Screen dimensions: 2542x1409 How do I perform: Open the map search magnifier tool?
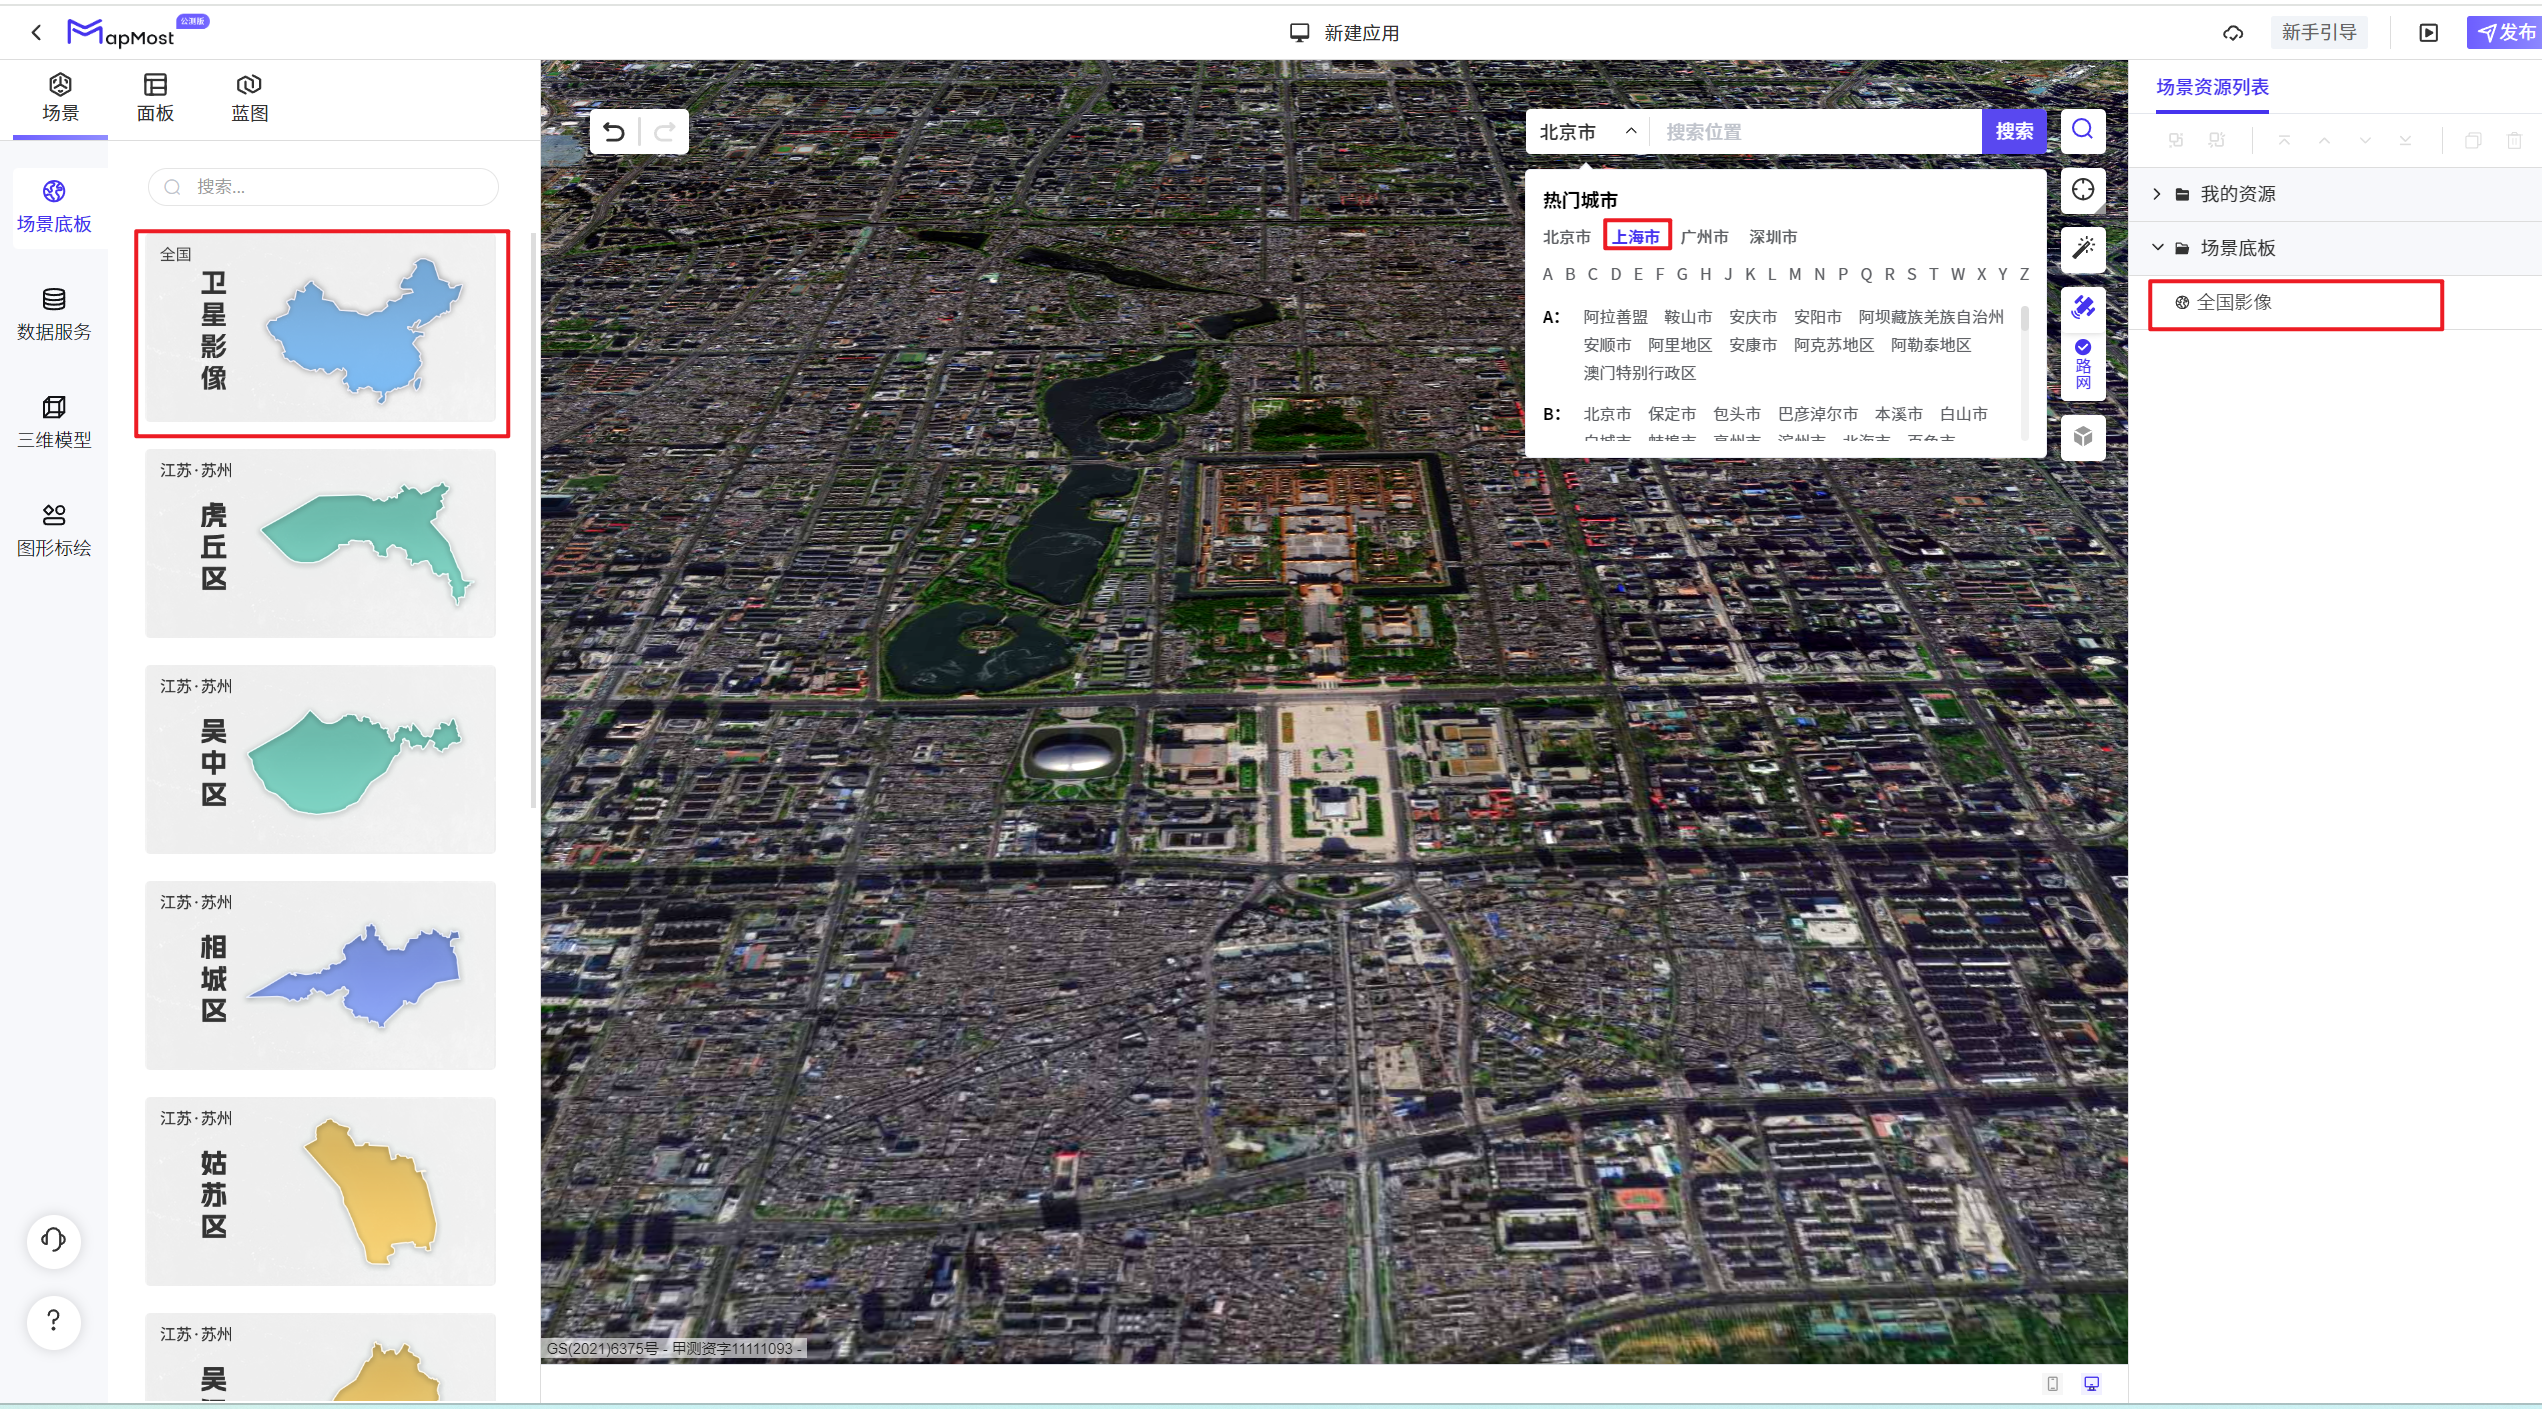[2082, 130]
